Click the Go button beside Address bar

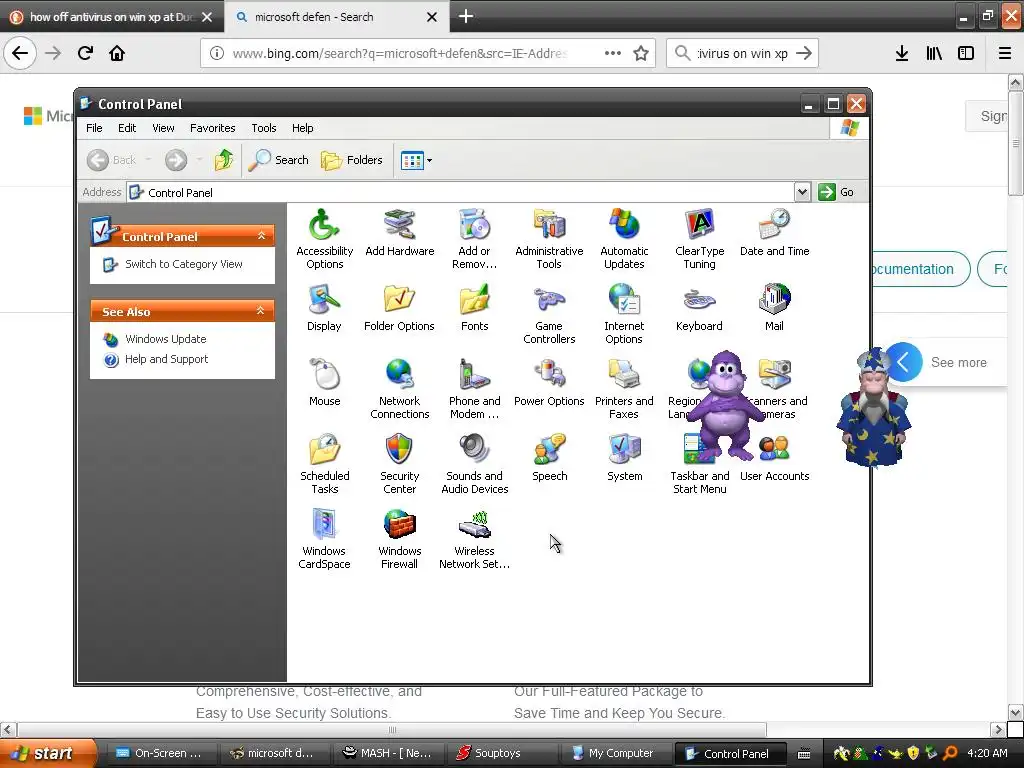point(837,192)
